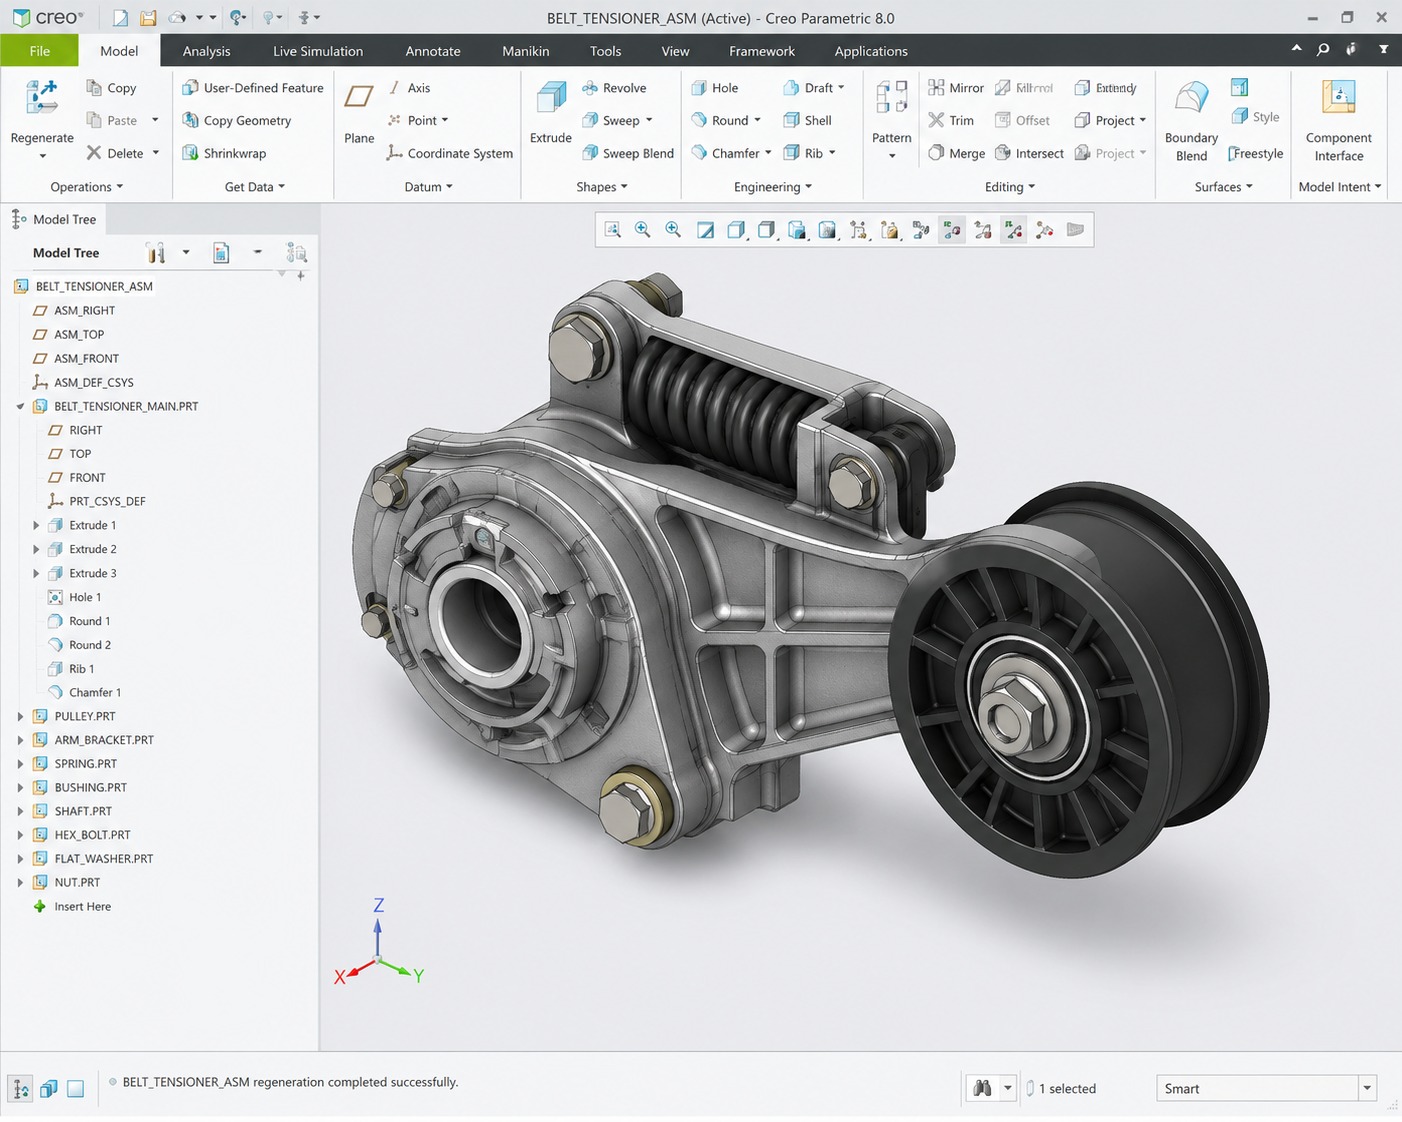1402x1122 pixels.
Task: Add a datum Axis
Action: pos(409,88)
